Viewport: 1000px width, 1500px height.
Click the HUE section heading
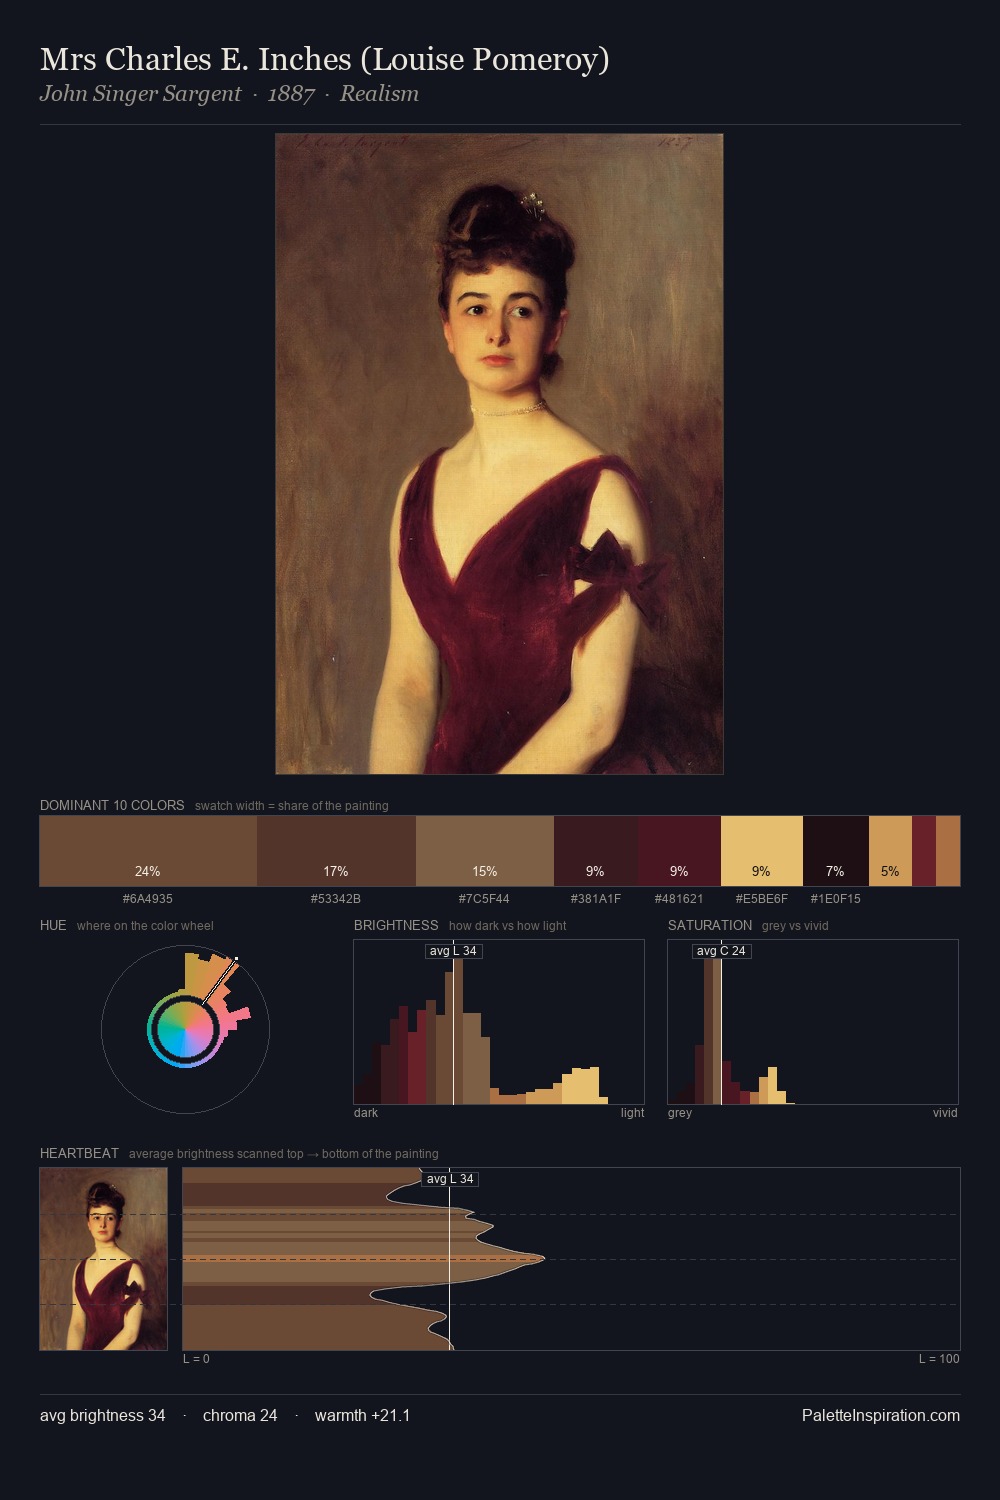[x=53, y=925]
